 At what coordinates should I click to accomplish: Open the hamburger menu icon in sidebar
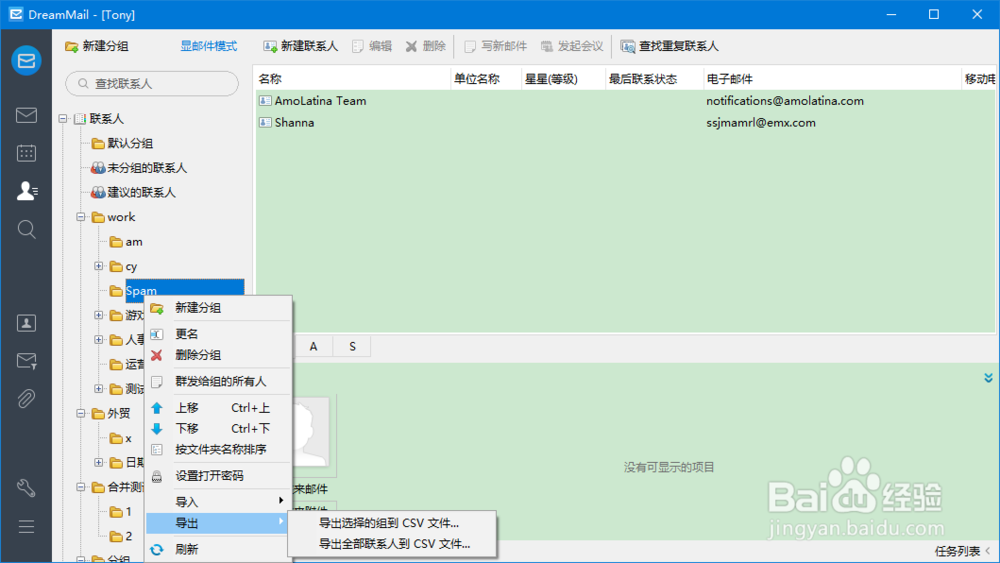pyautogui.click(x=26, y=527)
